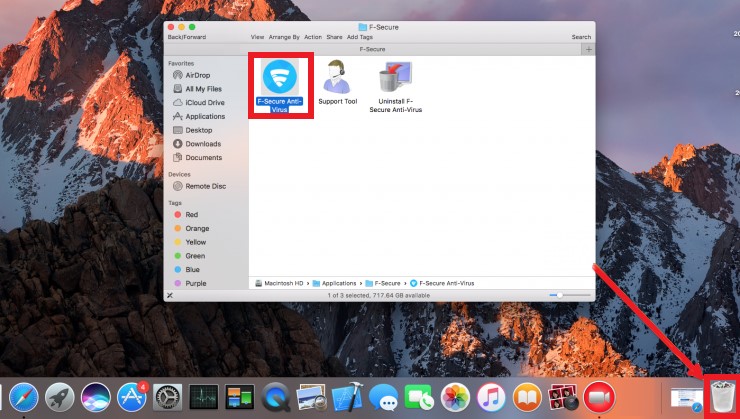This screenshot has height=419, width=740.
Task: Open Messages from the Dock
Action: (383, 397)
